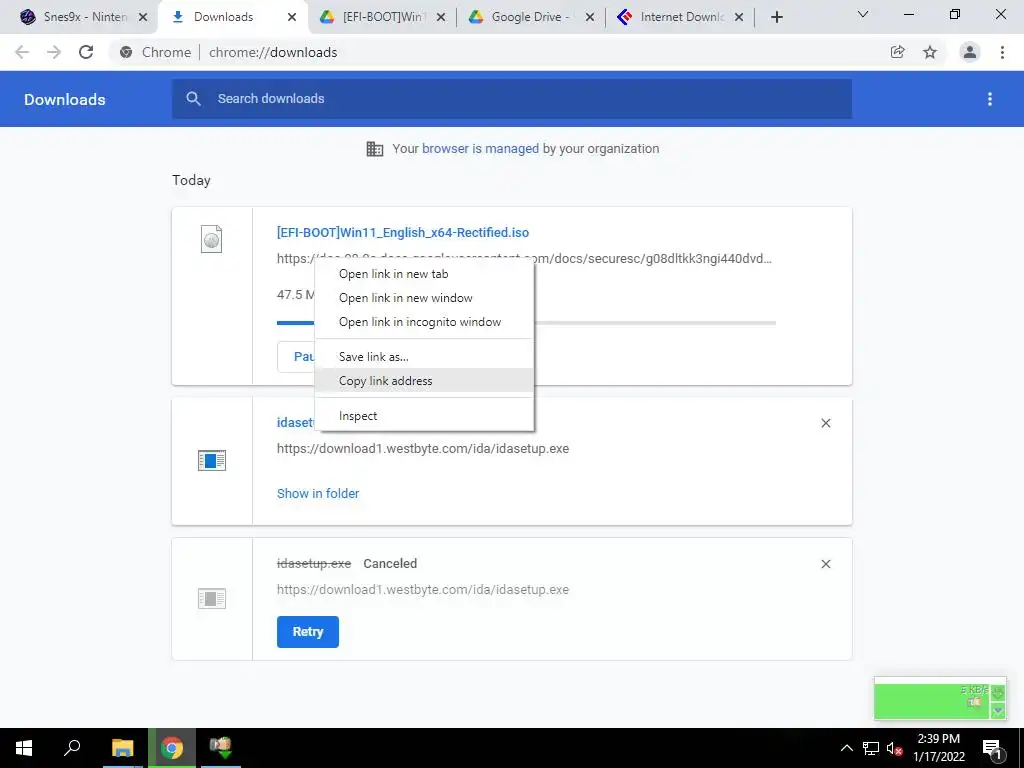
Task: Choose Open link in new window
Action: click(424, 298)
